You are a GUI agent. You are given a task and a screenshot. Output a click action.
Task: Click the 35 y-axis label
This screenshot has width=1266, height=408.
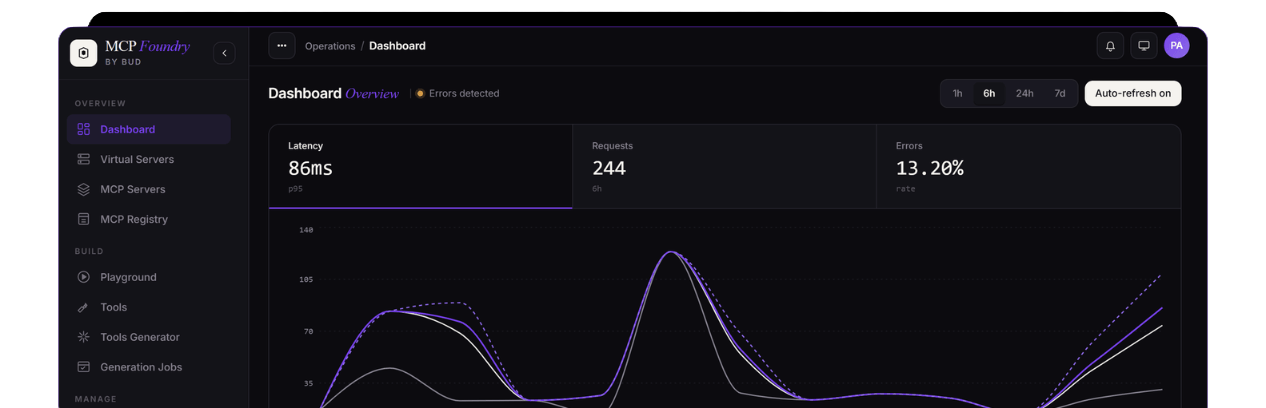(308, 383)
